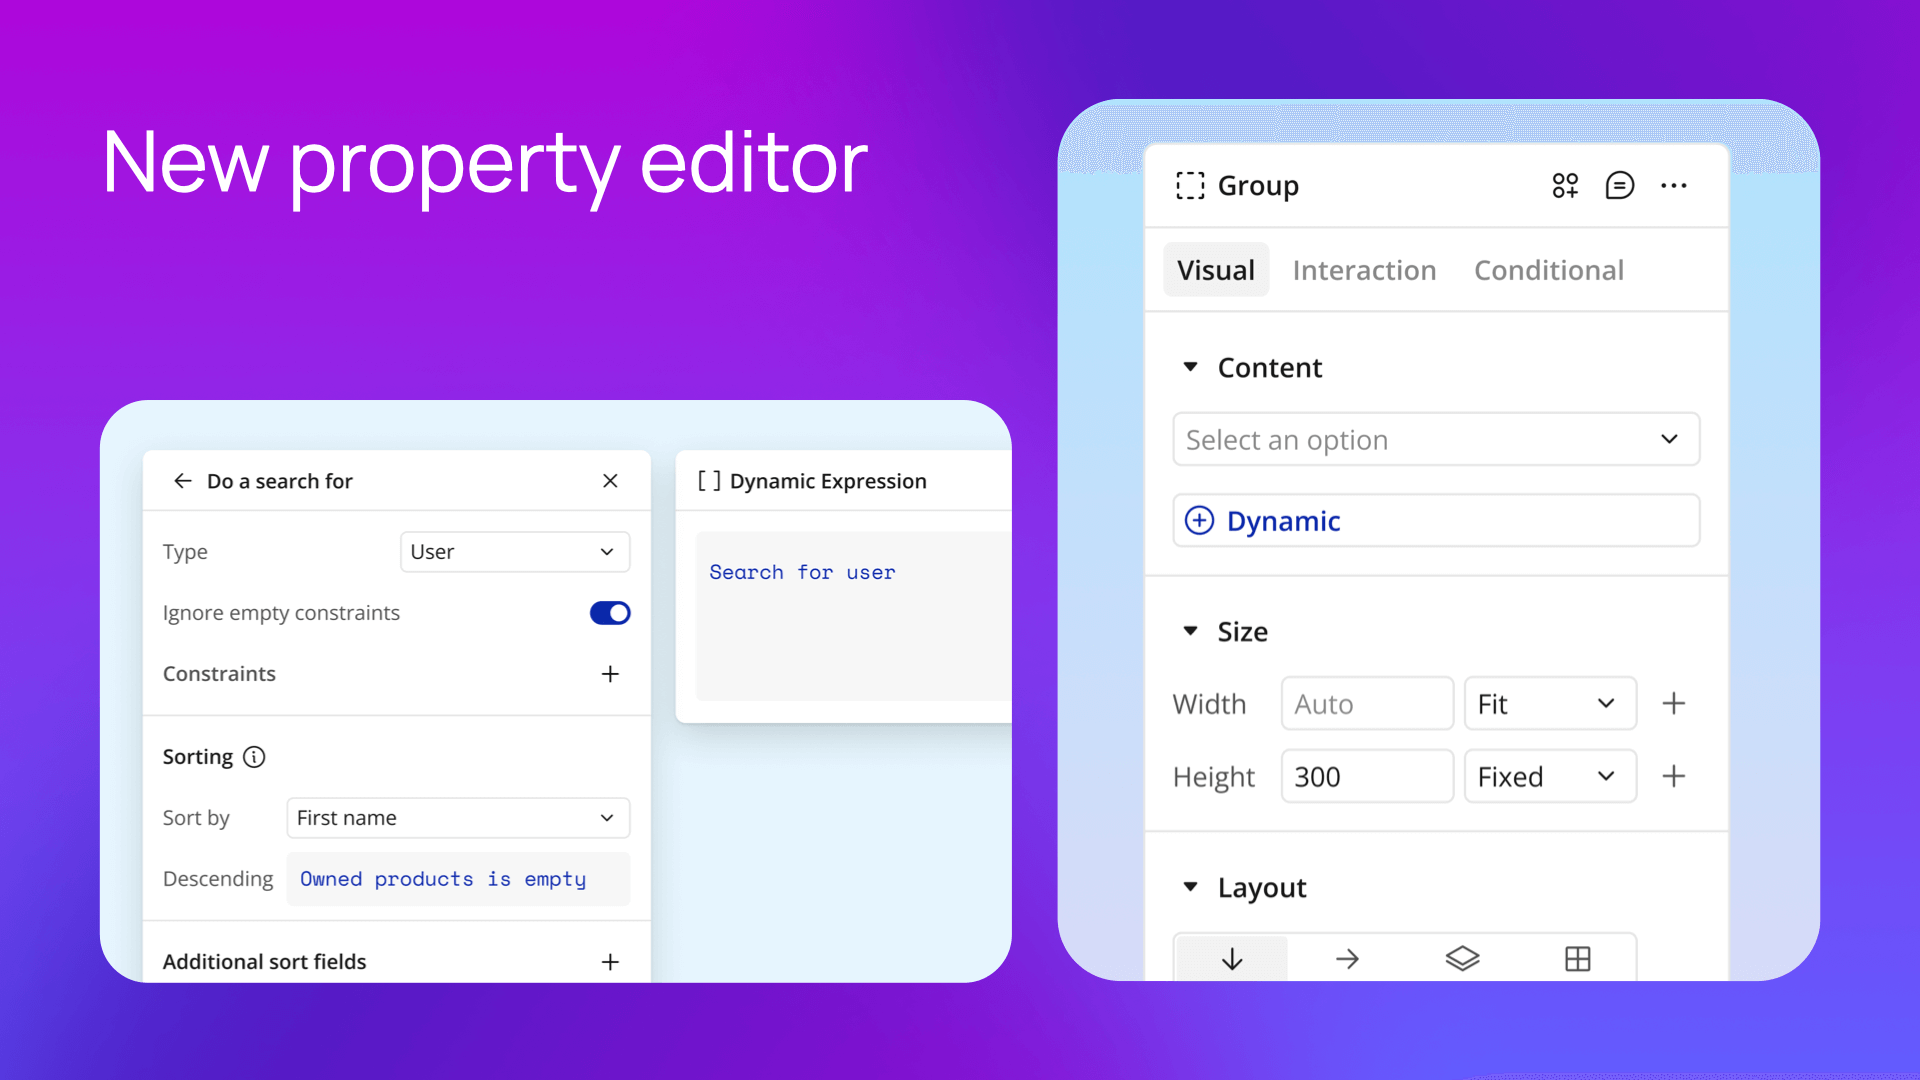This screenshot has width=1920, height=1080.
Task: Select vertical layout direction
Action: 1231,957
